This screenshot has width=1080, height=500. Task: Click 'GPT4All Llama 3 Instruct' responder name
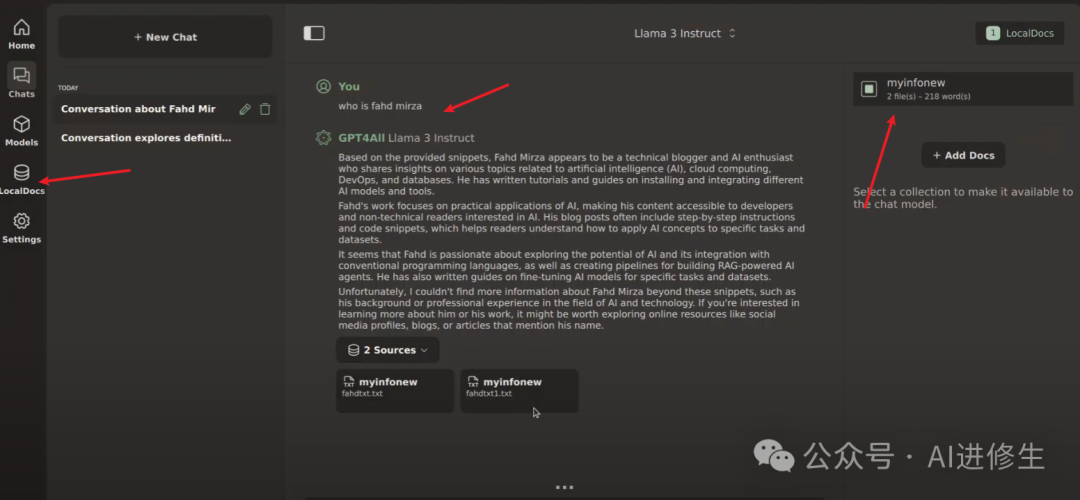tap(406, 138)
